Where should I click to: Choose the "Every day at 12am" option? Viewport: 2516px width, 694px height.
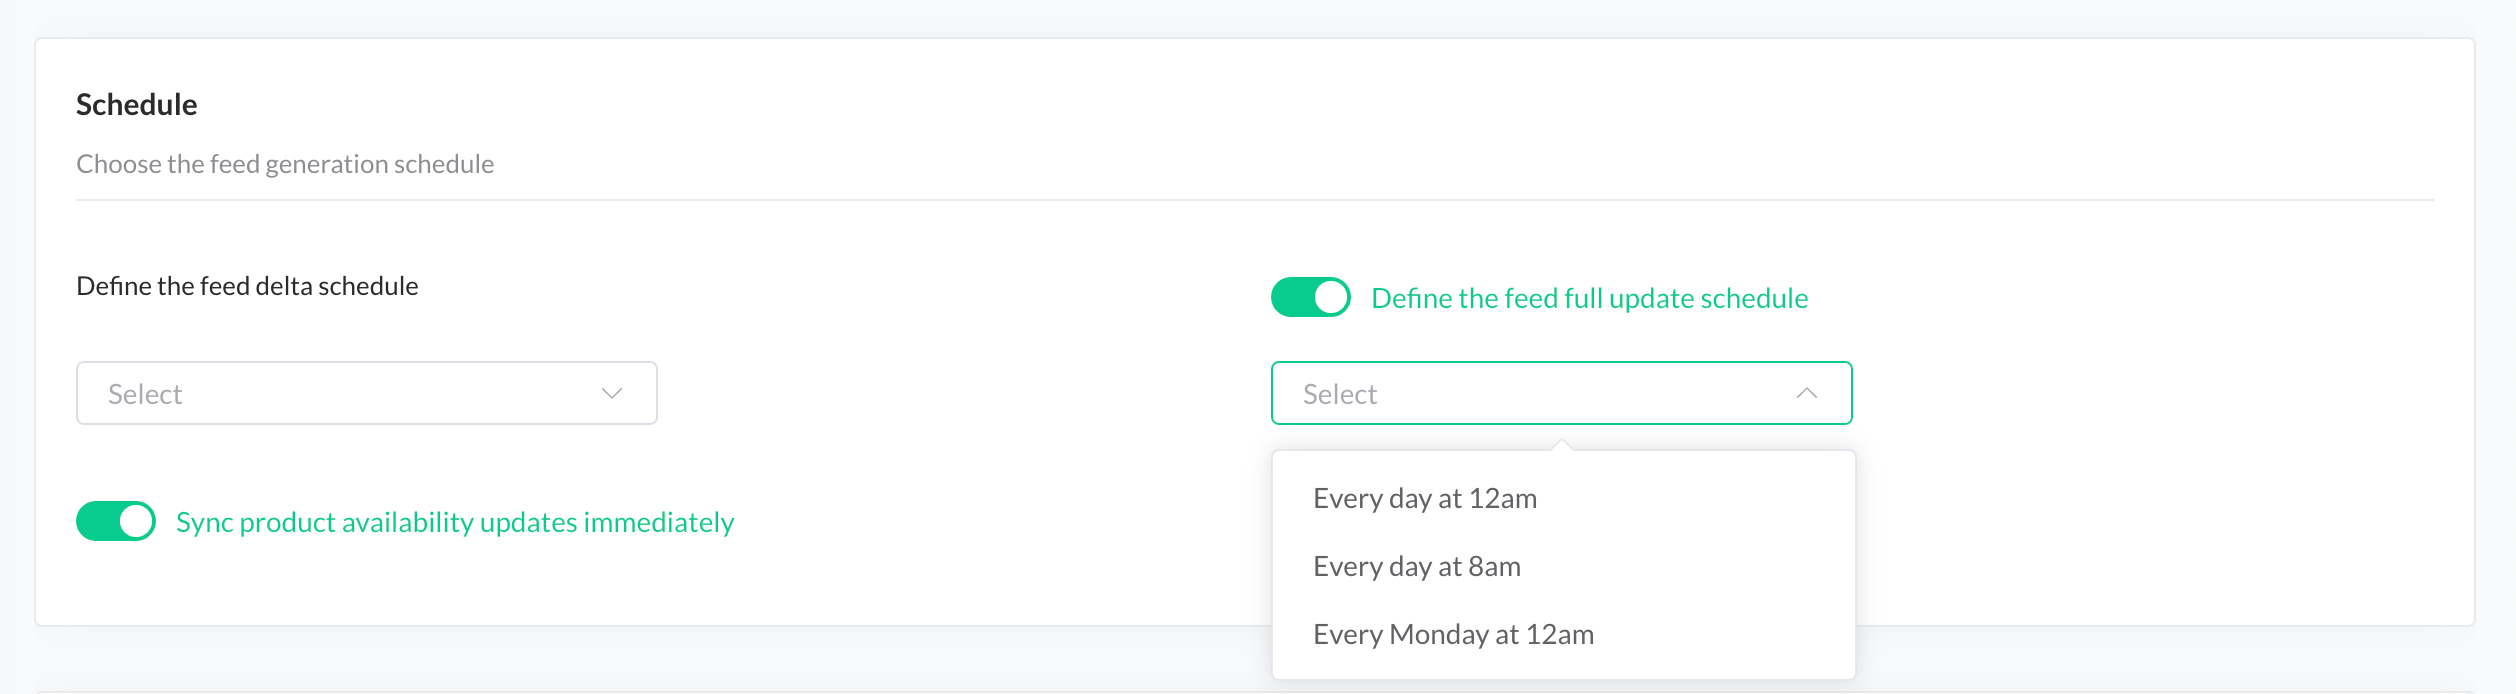click(x=1424, y=499)
